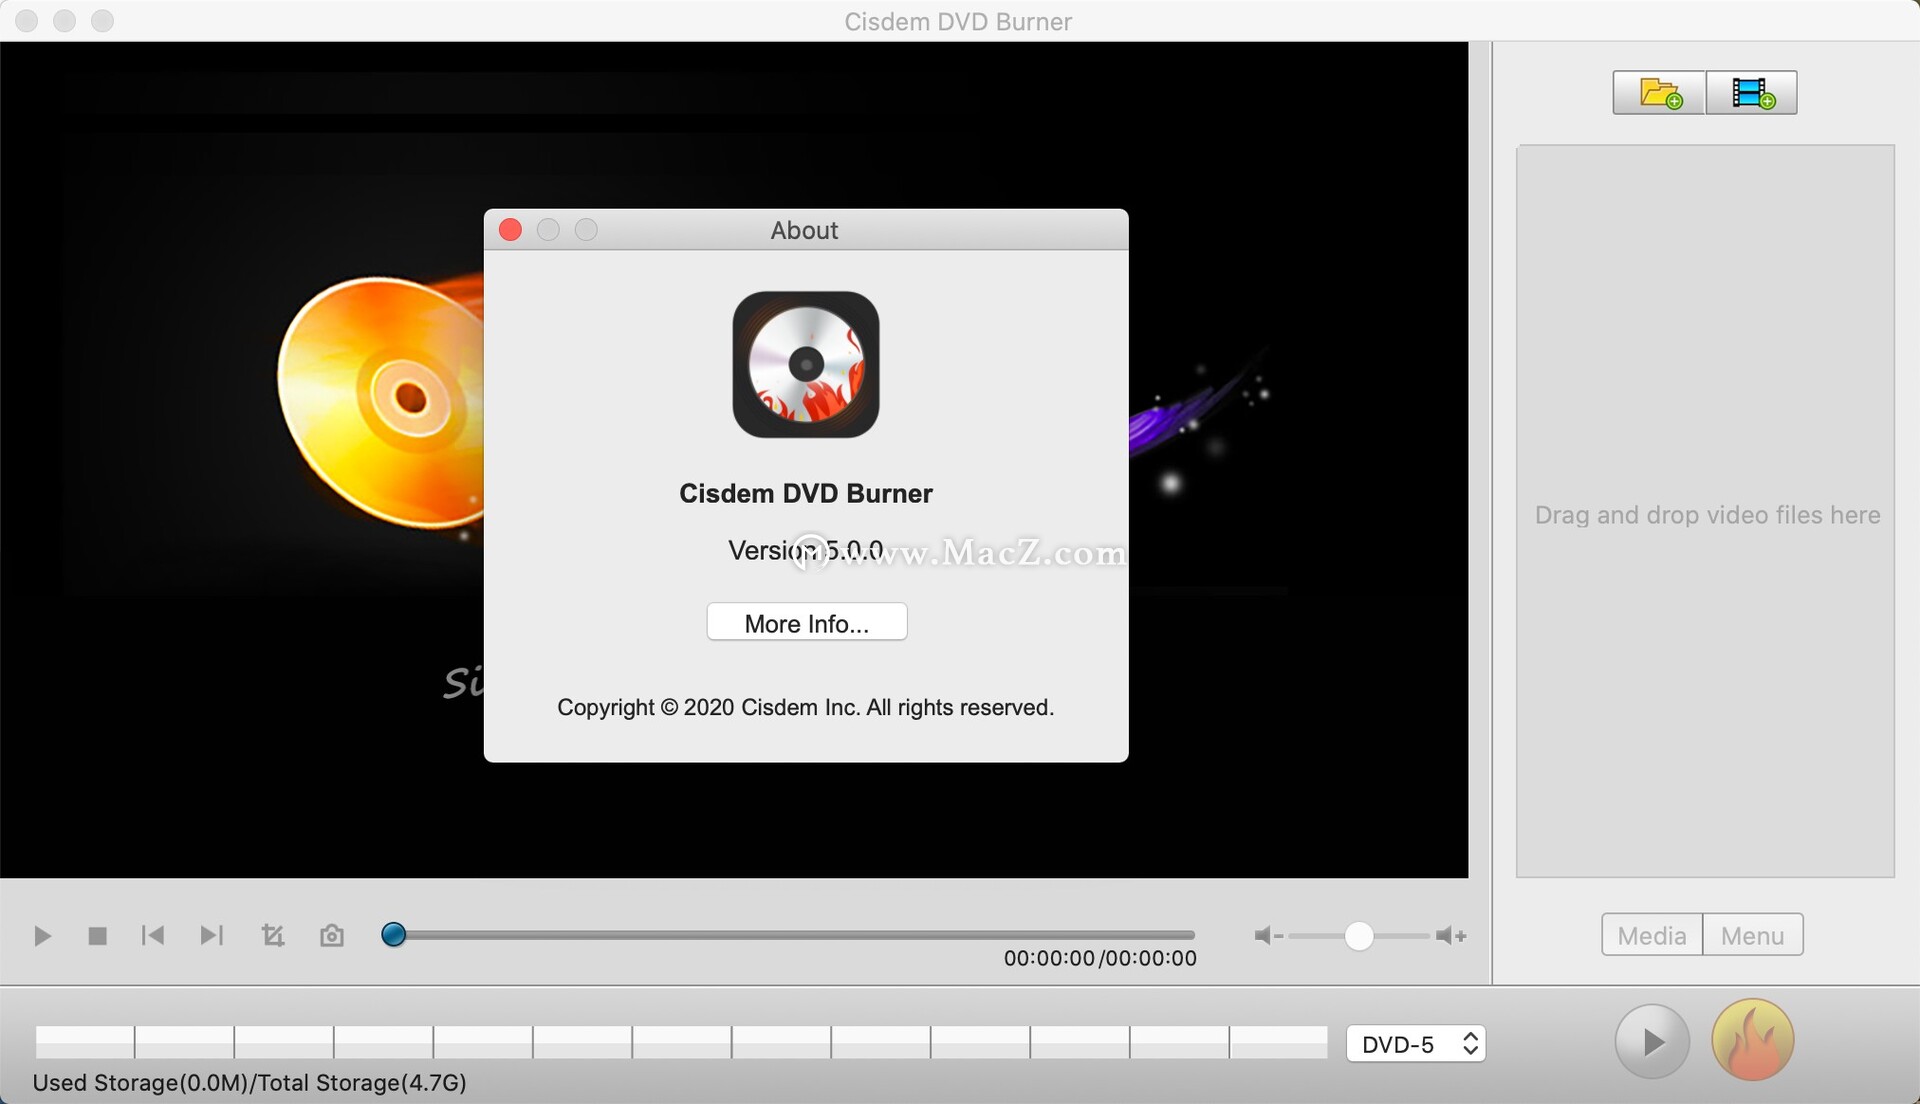Open the DVD-5 disc type selector
This screenshot has height=1104, width=1920.
1416,1043
